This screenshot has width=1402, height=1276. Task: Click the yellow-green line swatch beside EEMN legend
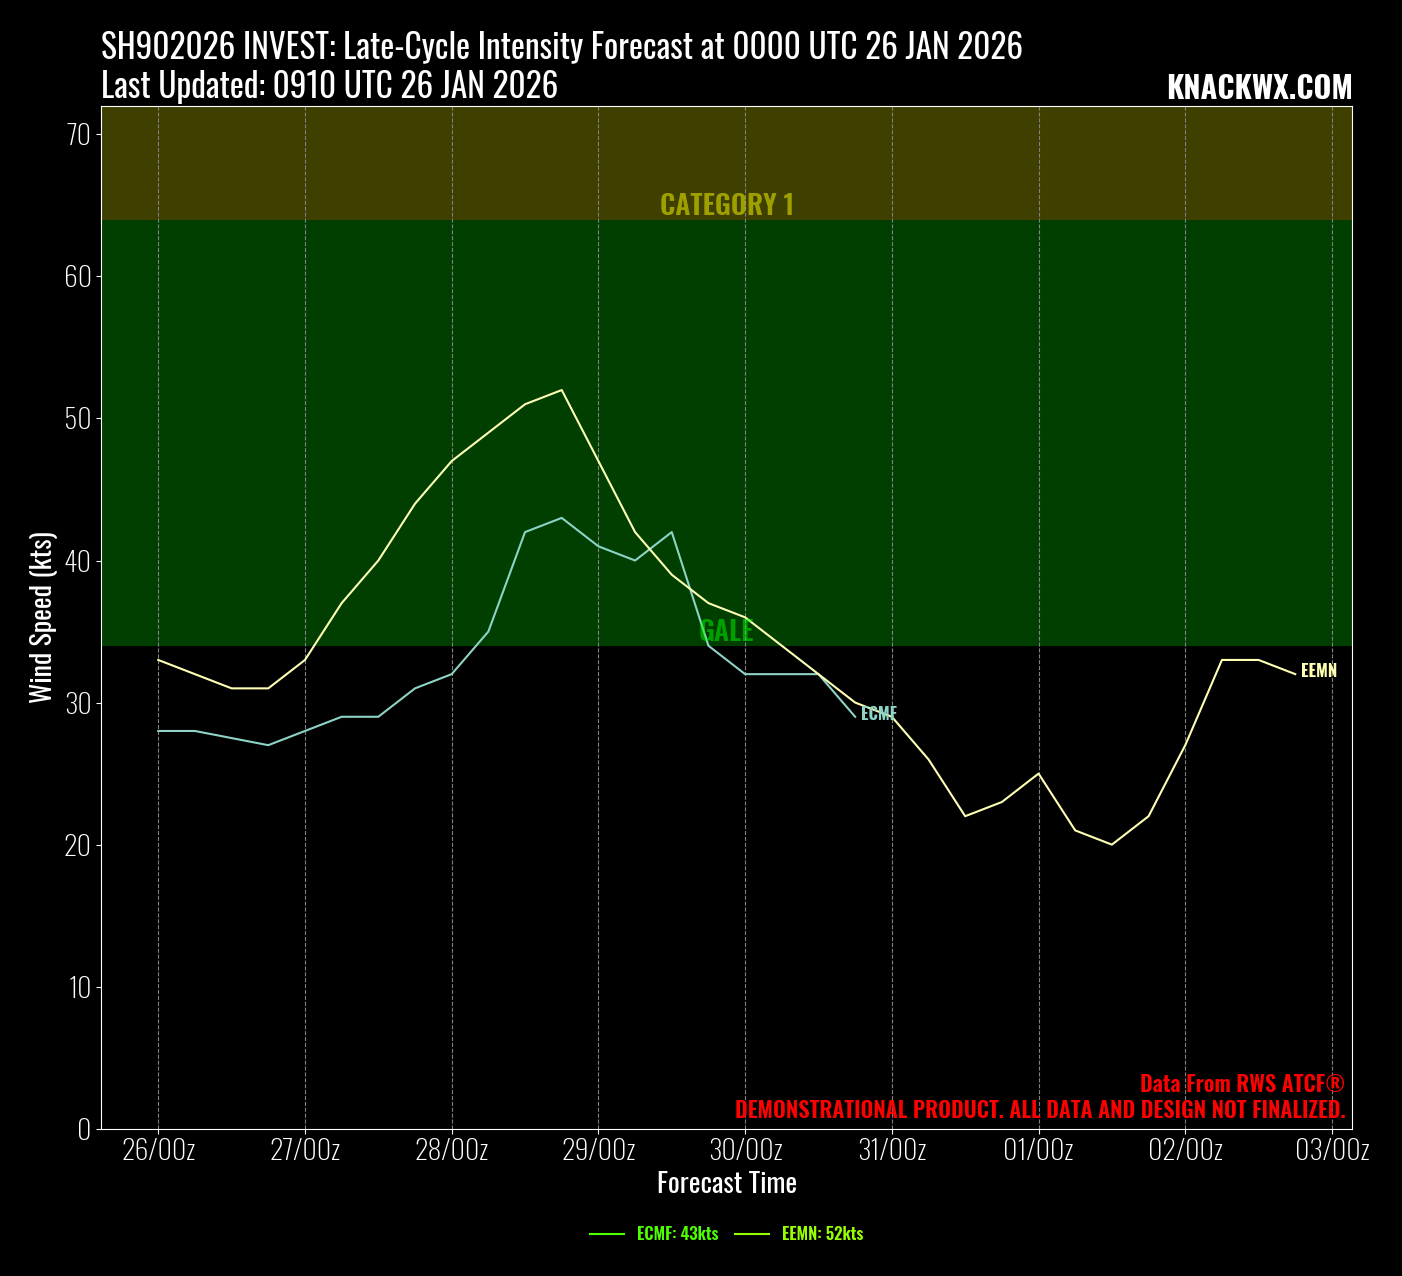click(752, 1234)
